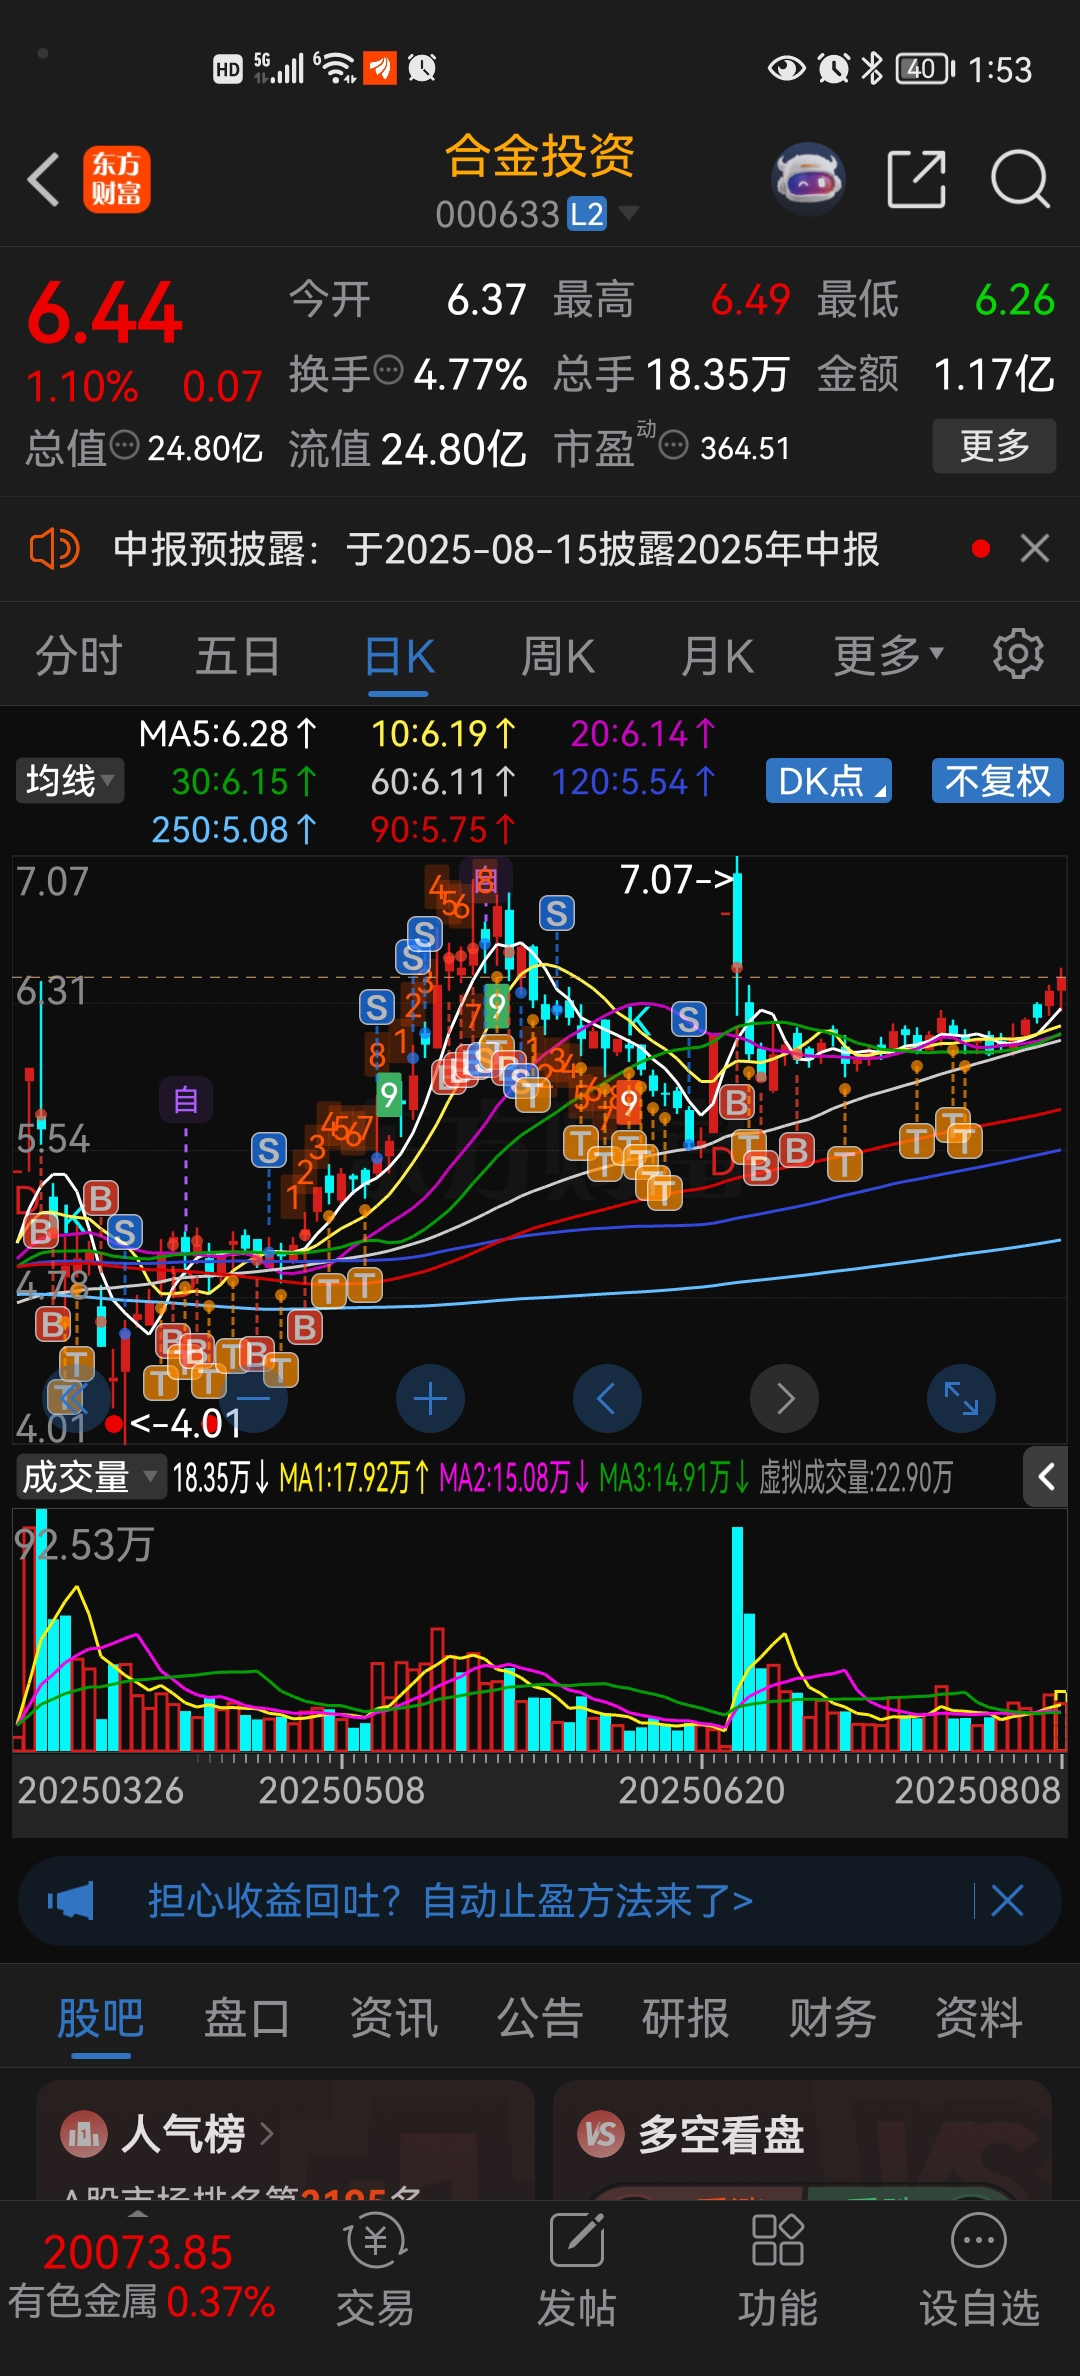Tap the 4.01 low-price marker
The image size is (1080, 2376).
tap(187, 1423)
